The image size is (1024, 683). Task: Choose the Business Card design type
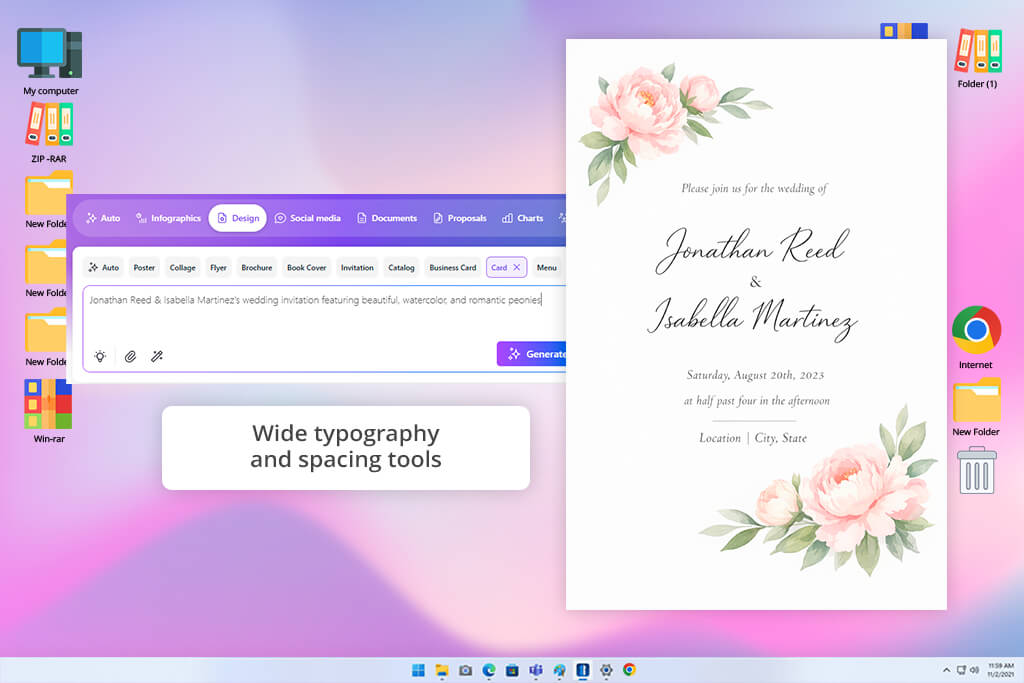(x=453, y=268)
